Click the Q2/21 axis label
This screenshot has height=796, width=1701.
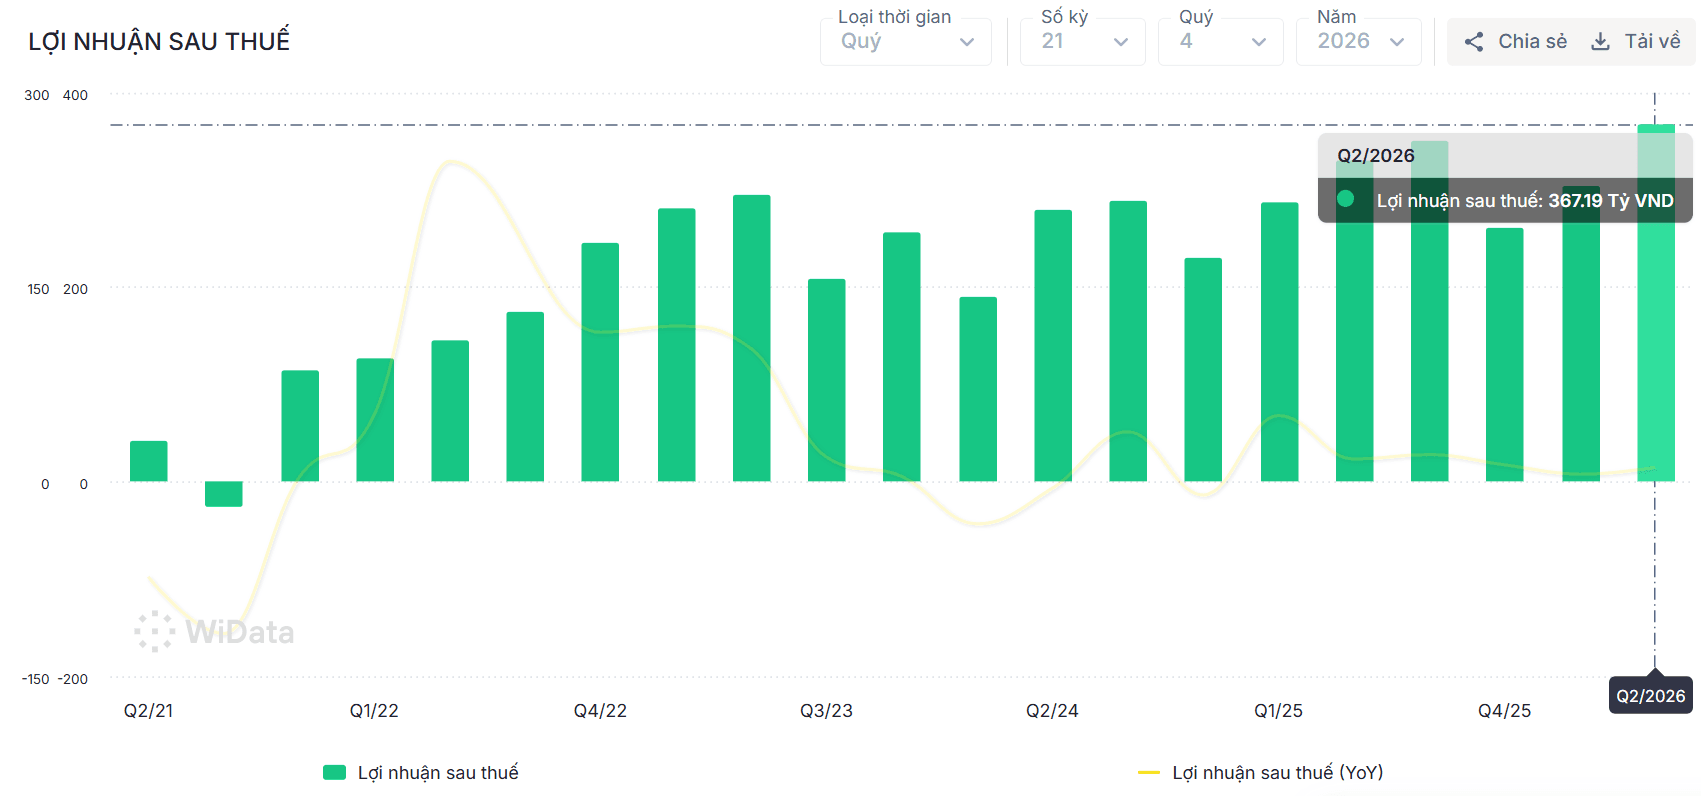pos(148,711)
